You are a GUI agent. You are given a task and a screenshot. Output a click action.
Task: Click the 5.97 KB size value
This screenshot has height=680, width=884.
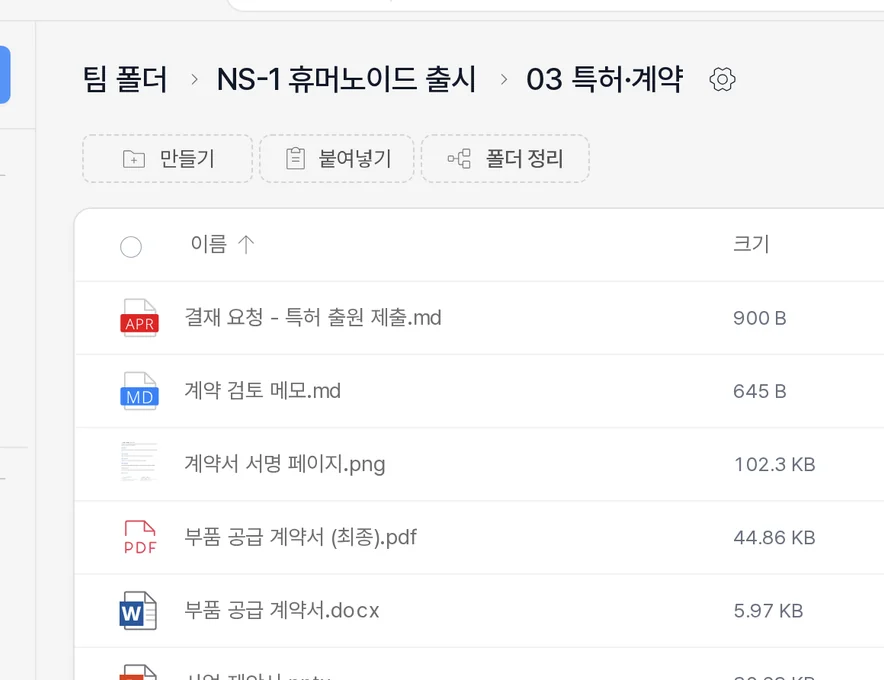tap(768, 611)
